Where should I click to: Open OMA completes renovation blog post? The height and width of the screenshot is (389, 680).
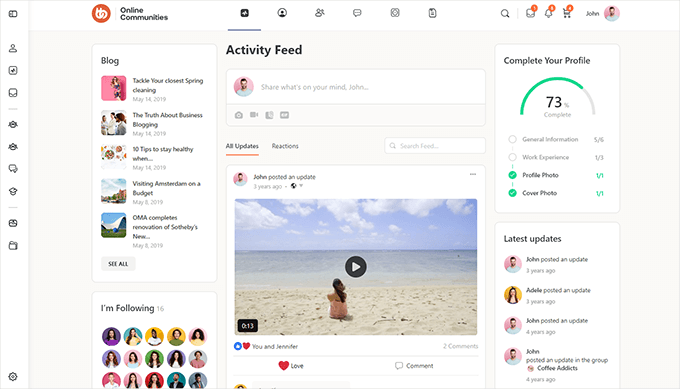click(165, 227)
